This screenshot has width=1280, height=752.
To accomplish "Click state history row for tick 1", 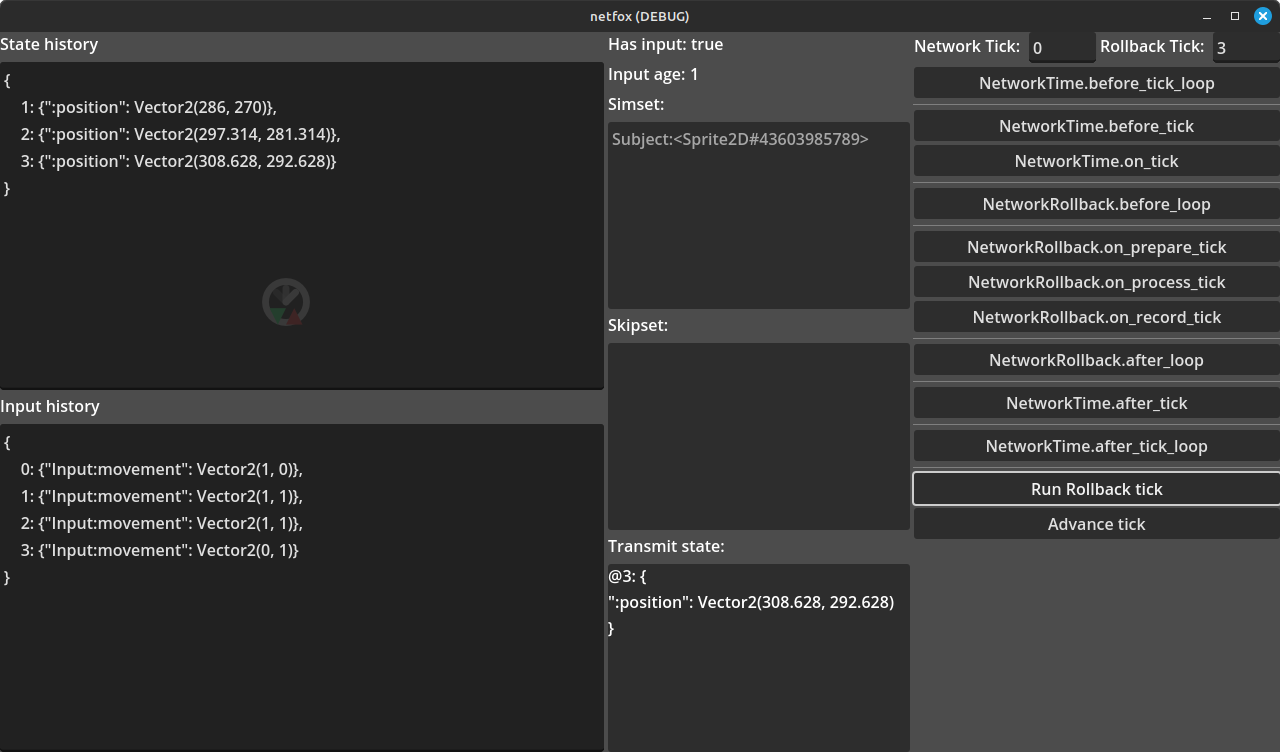I will click(148, 107).
